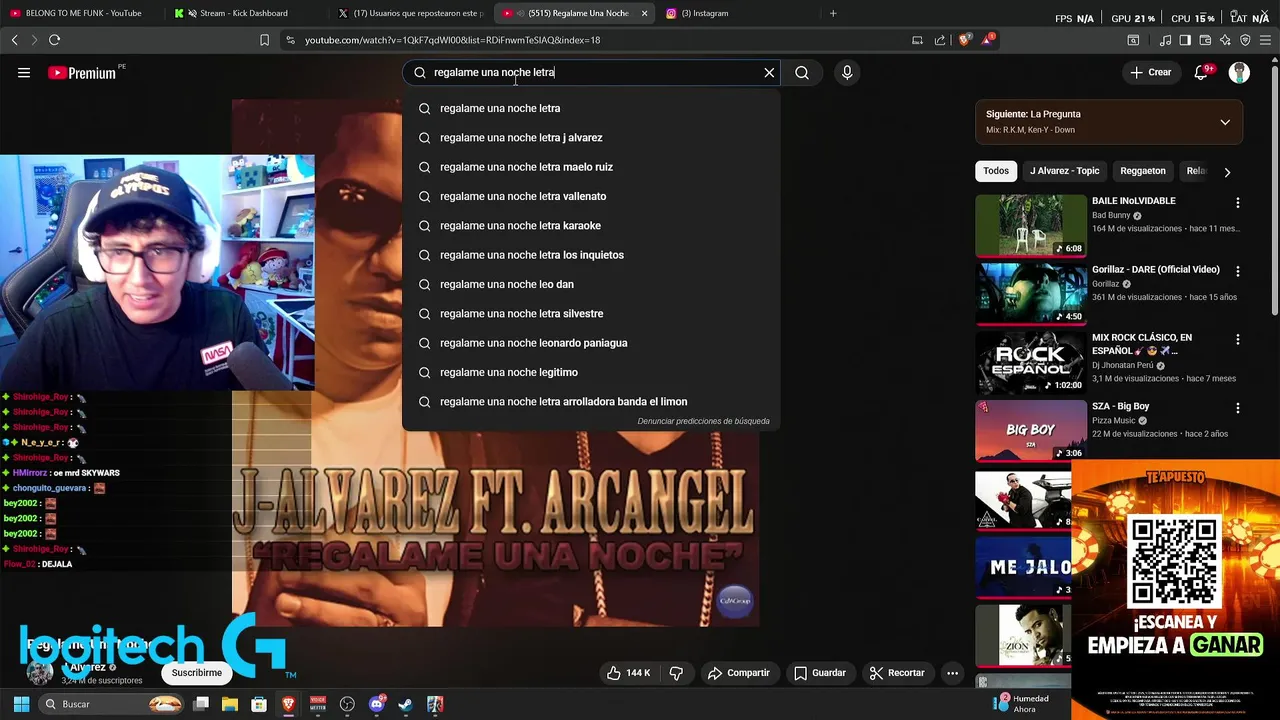
Task: Click the Compartir button
Action: (x=739, y=673)
